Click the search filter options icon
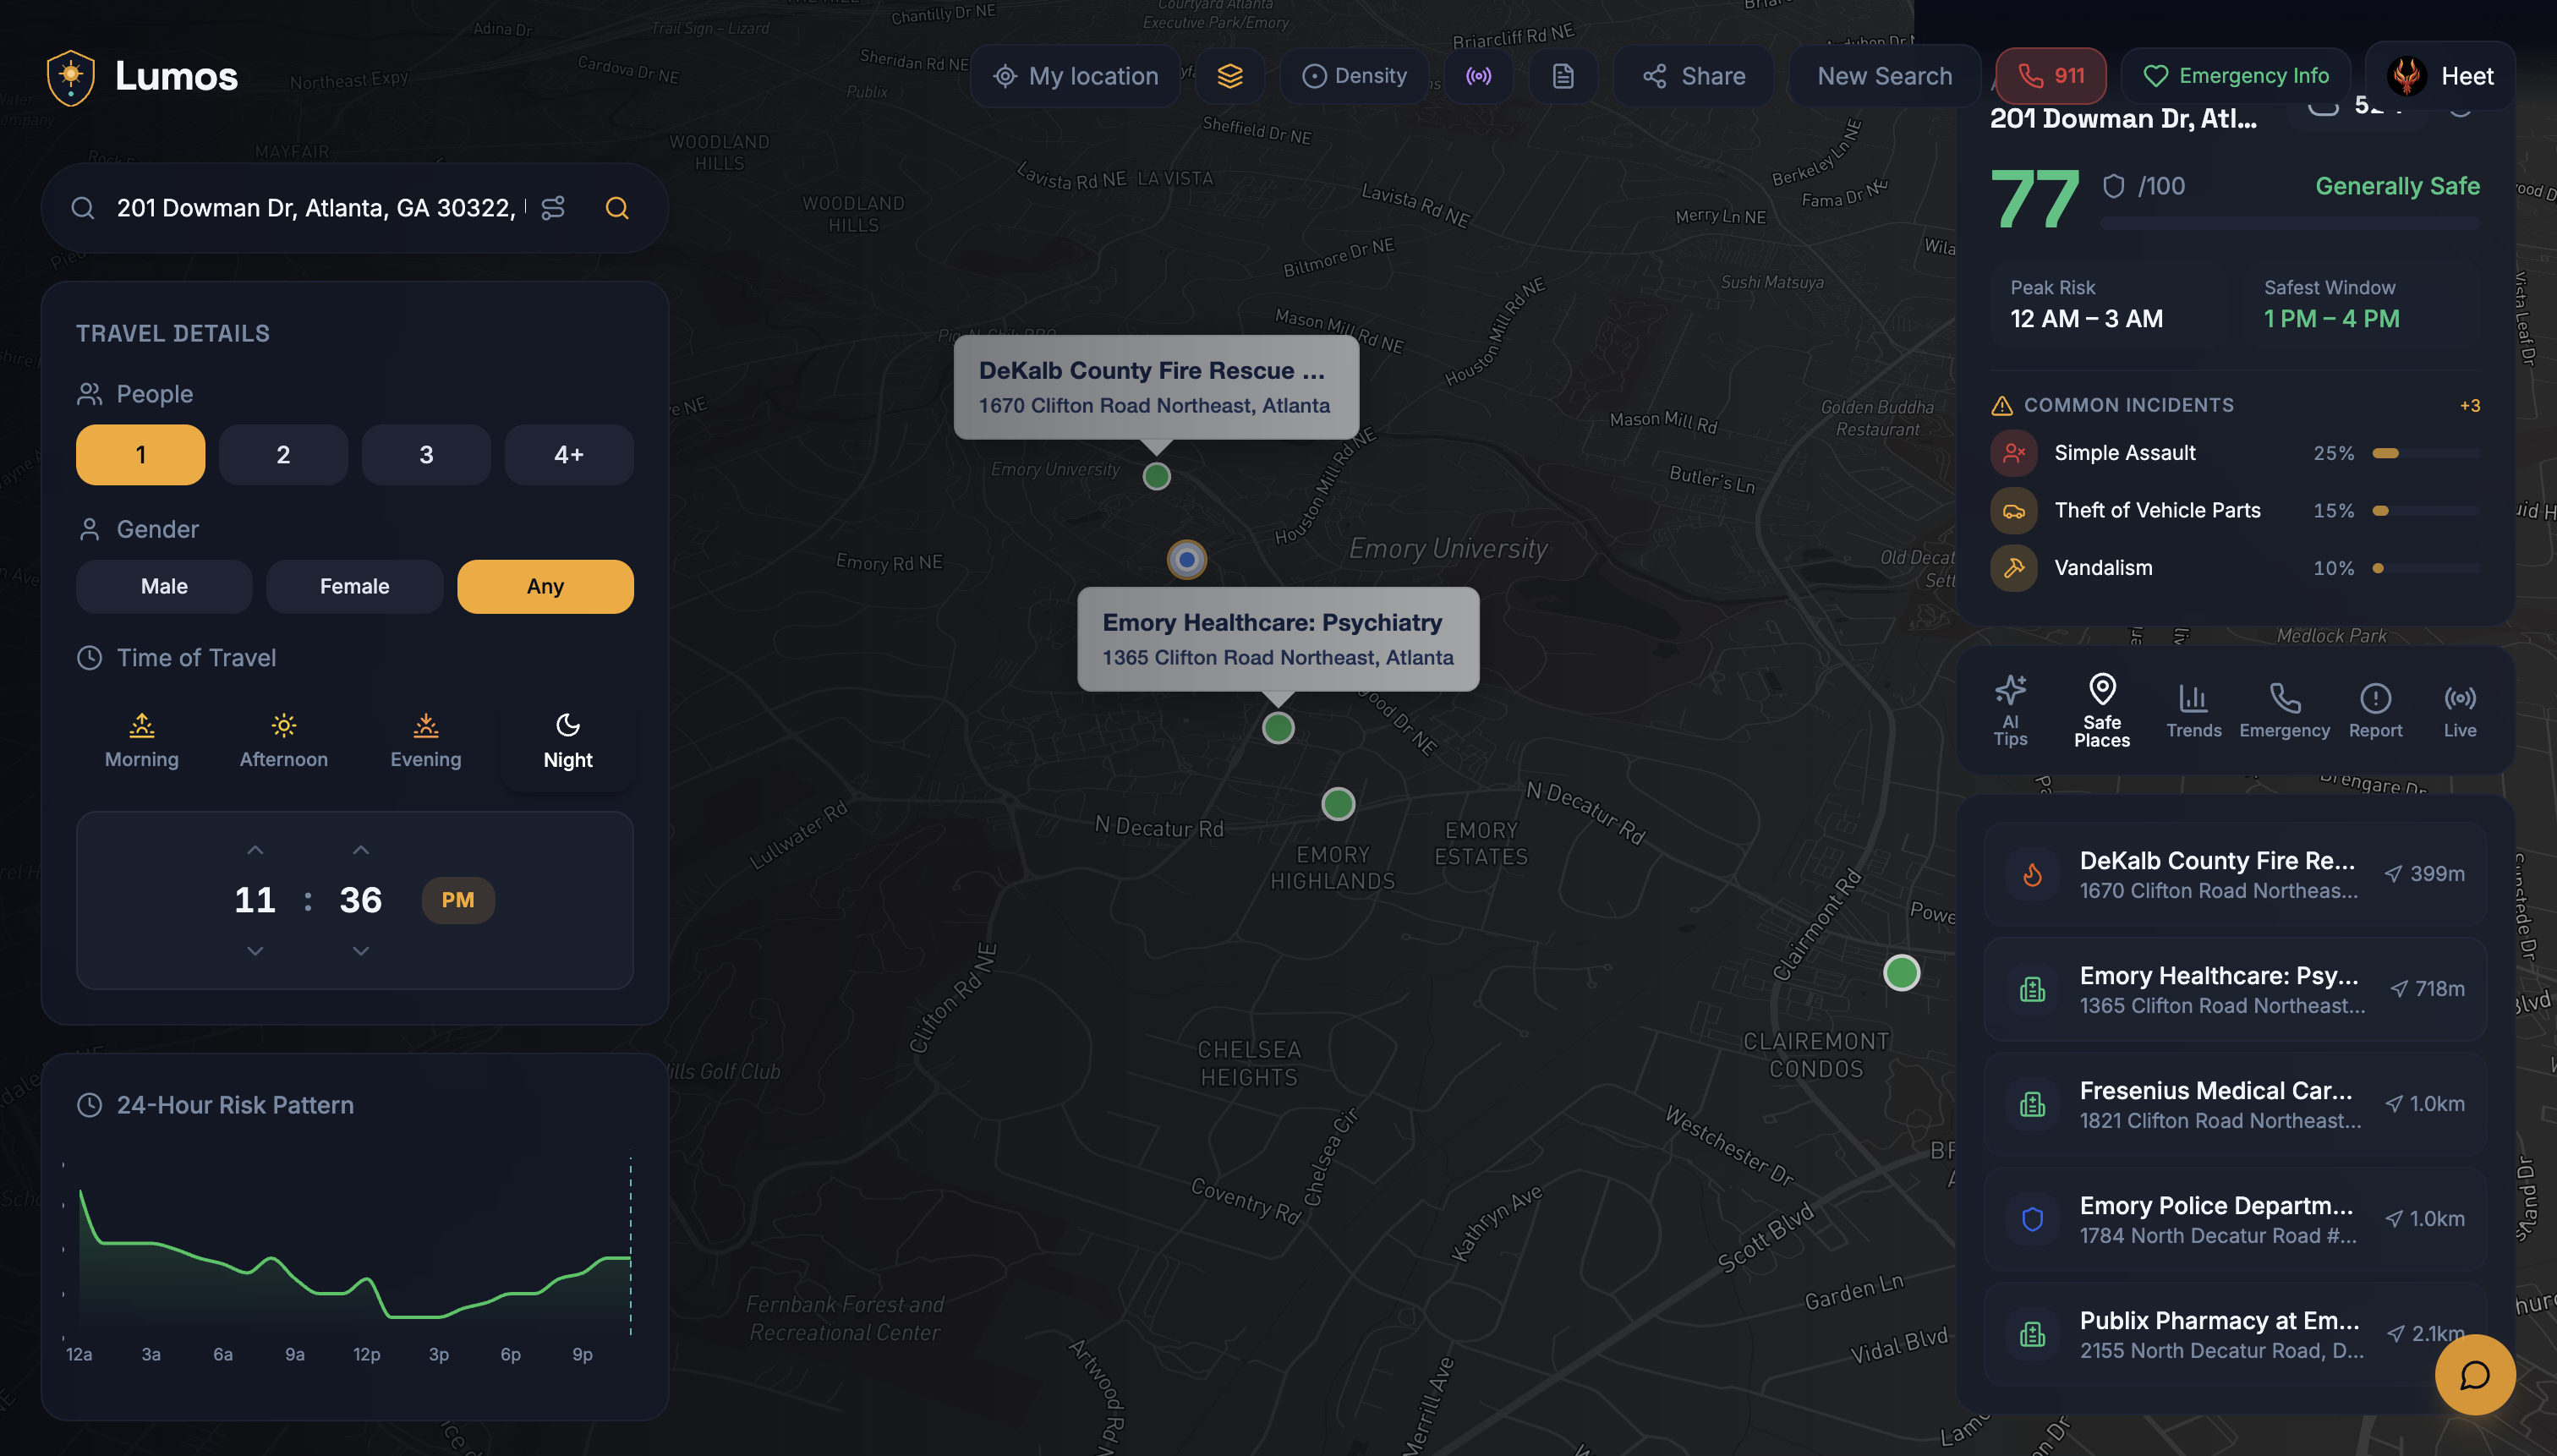Viewport: 2557px width, 1456px height. (x=553, y=208)
